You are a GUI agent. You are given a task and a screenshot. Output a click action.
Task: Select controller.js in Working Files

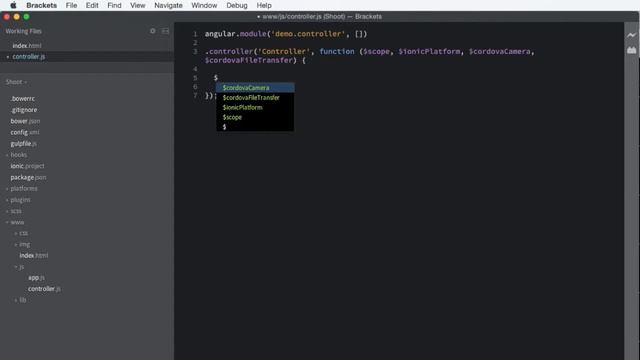29,57
